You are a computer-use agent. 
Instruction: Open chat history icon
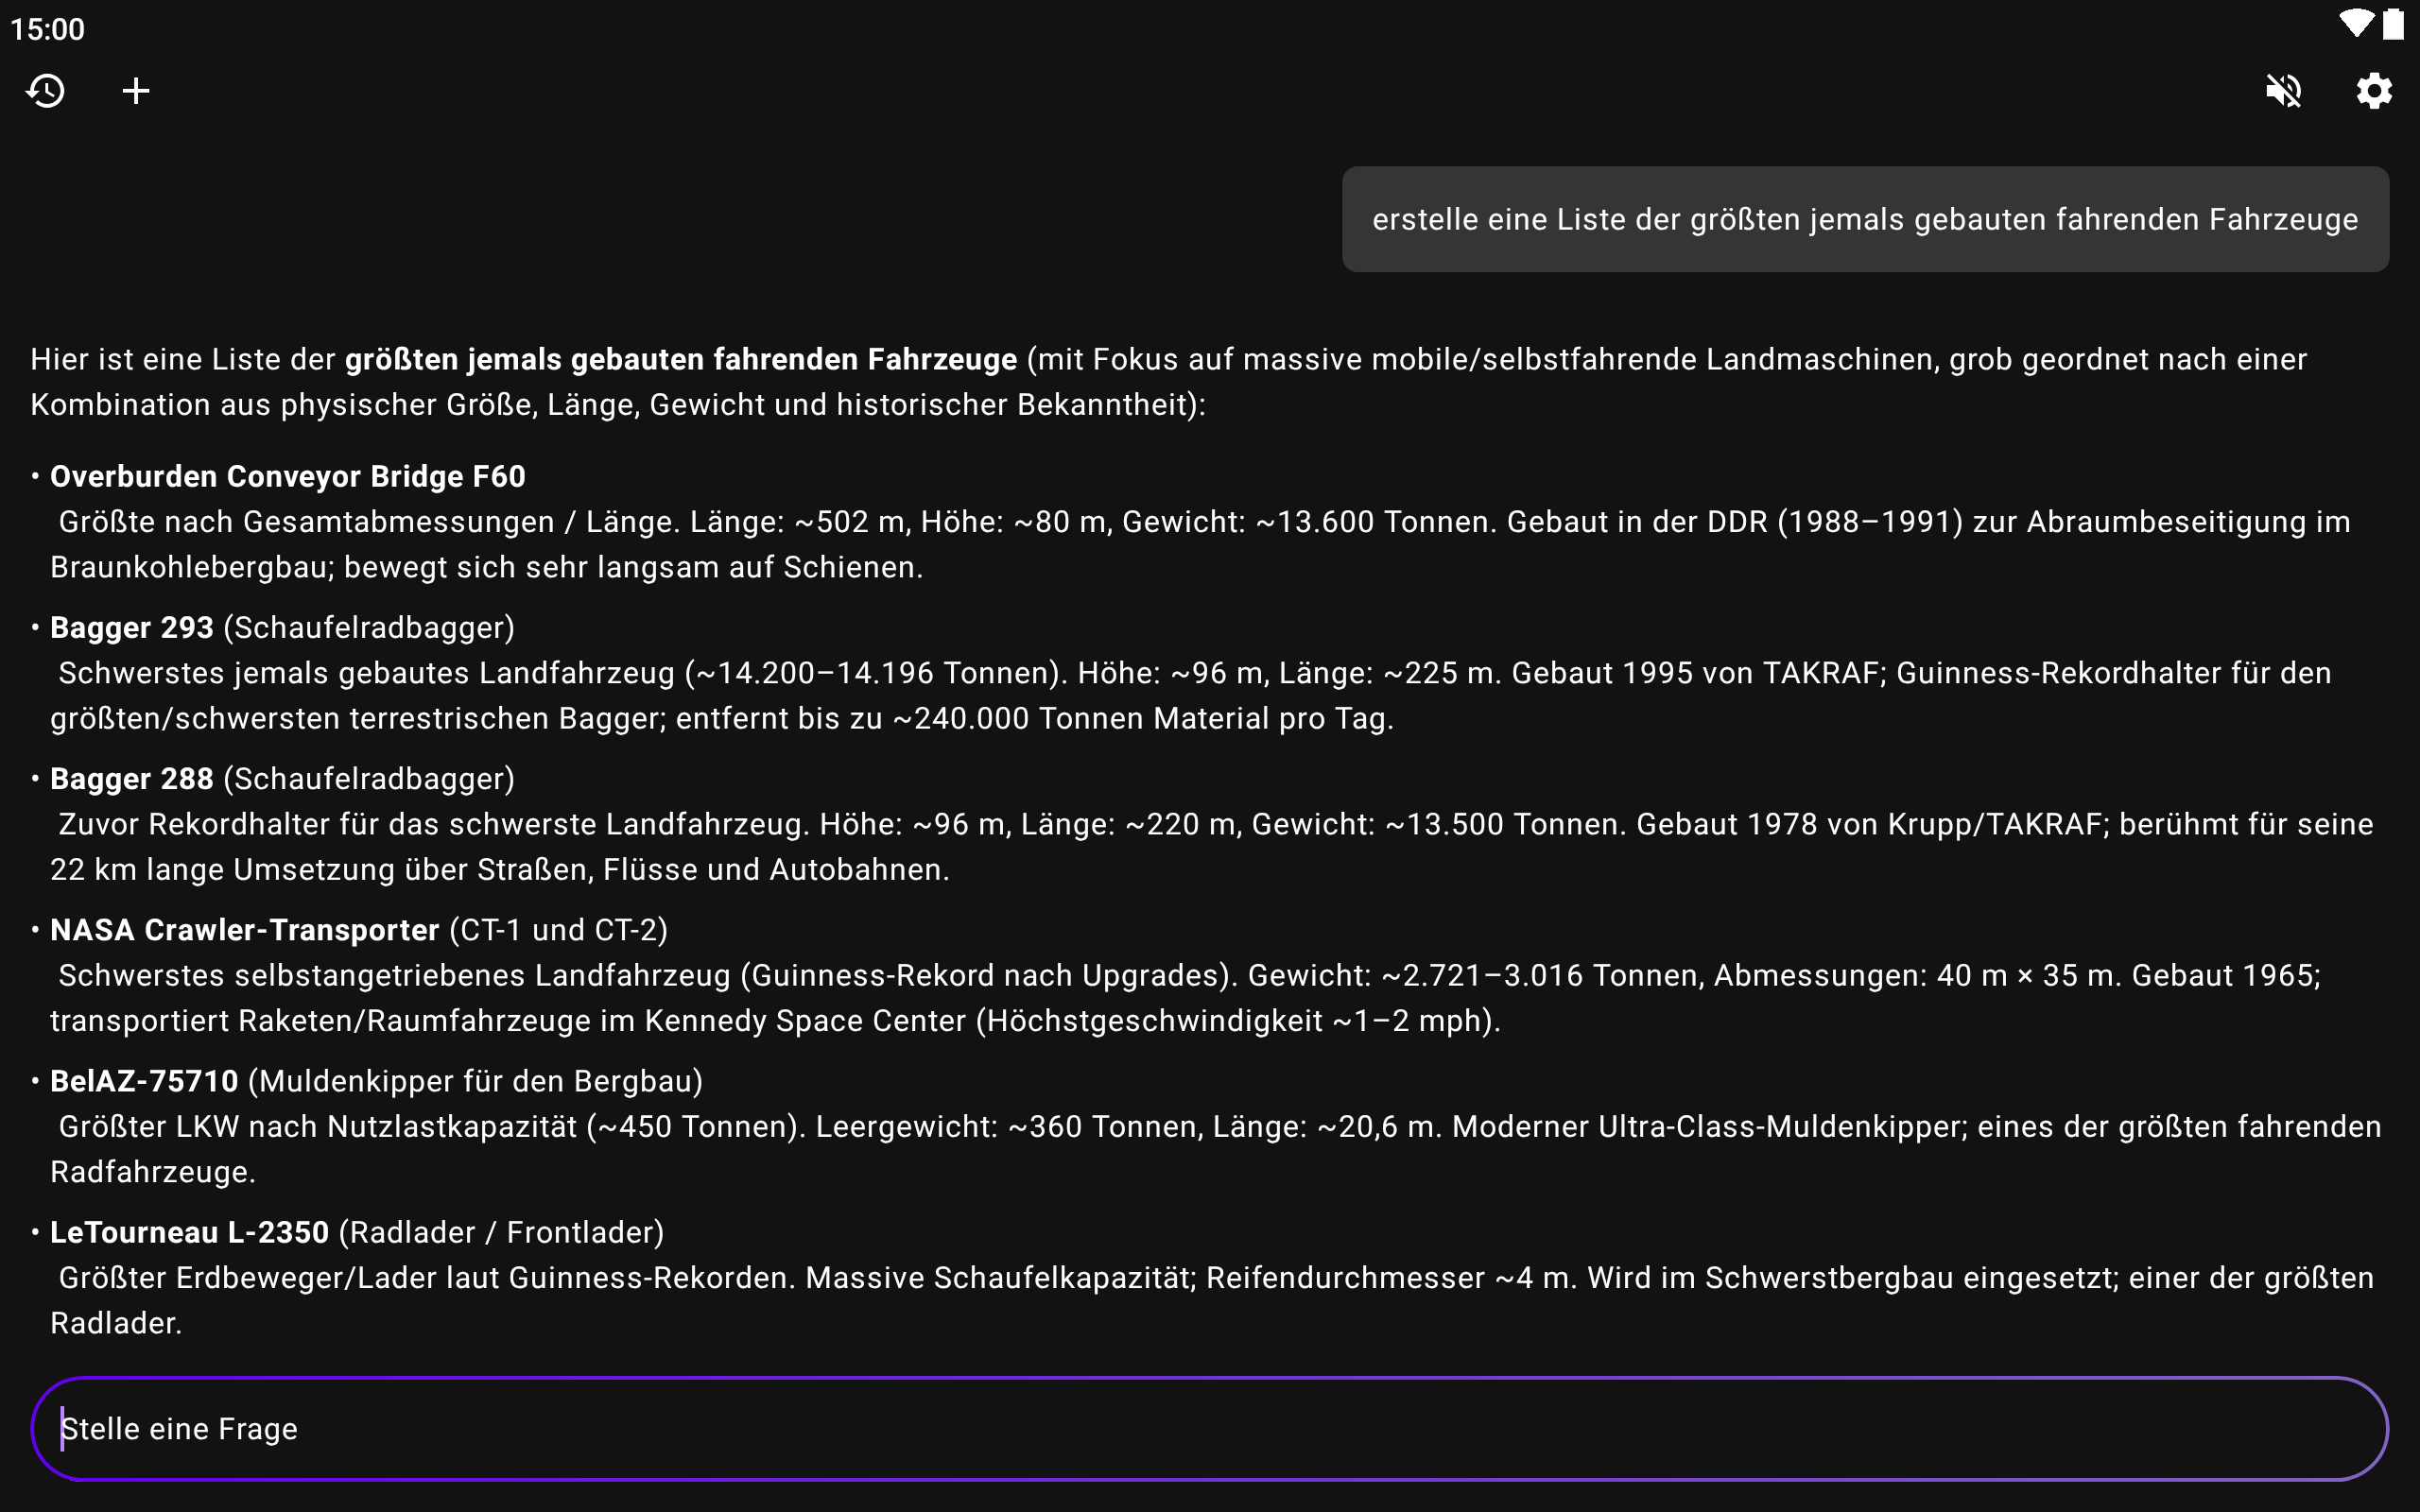coord(46,91)
